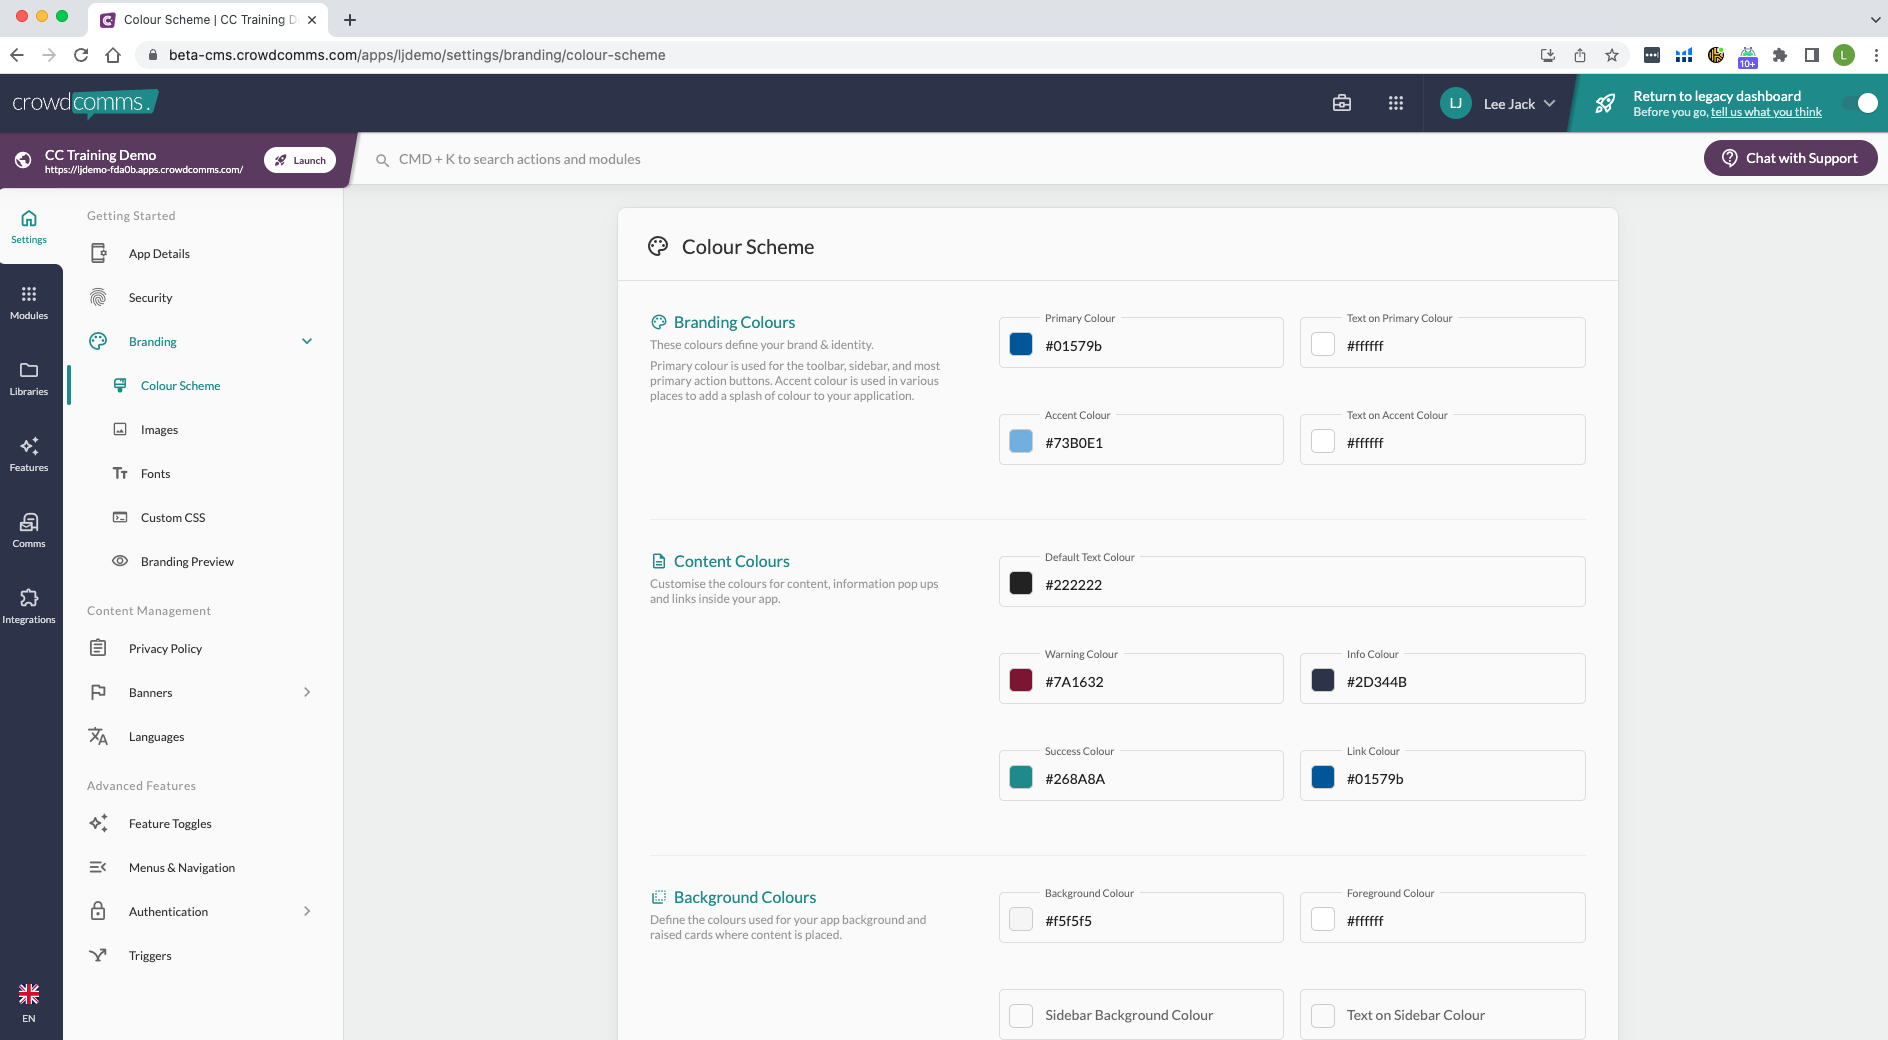Open Custom CSS menu item
Viewport: 1888px width, 1040px height.
(x=173, y=518)
